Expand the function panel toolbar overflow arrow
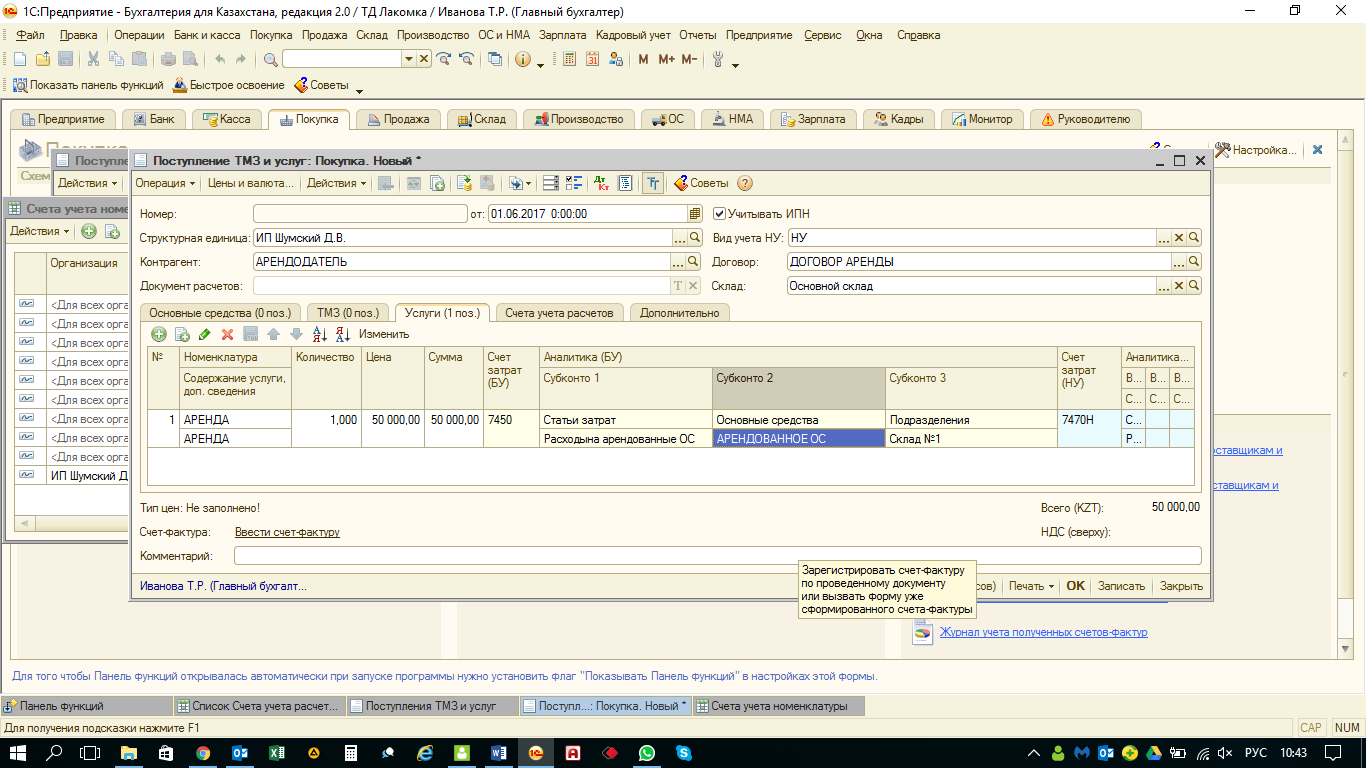Viewport: 1366px width, 768px height. click(360, 91)
